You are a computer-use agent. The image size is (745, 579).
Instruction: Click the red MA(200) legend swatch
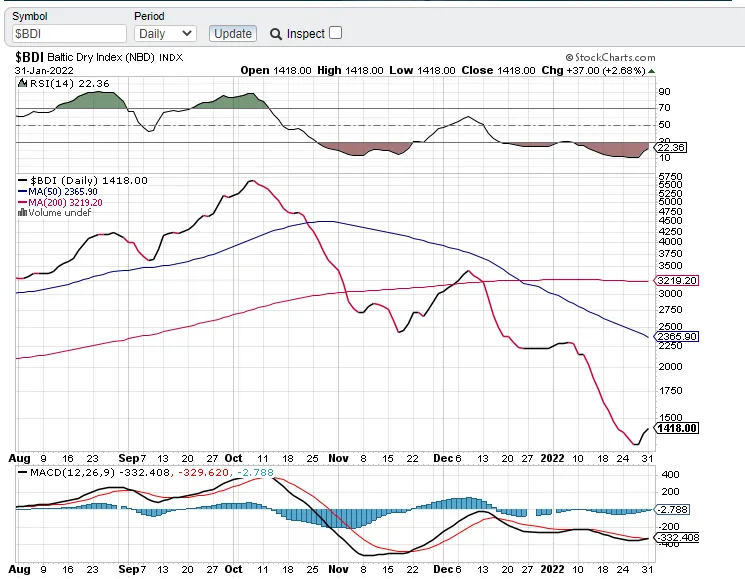[x=22, y=202]
